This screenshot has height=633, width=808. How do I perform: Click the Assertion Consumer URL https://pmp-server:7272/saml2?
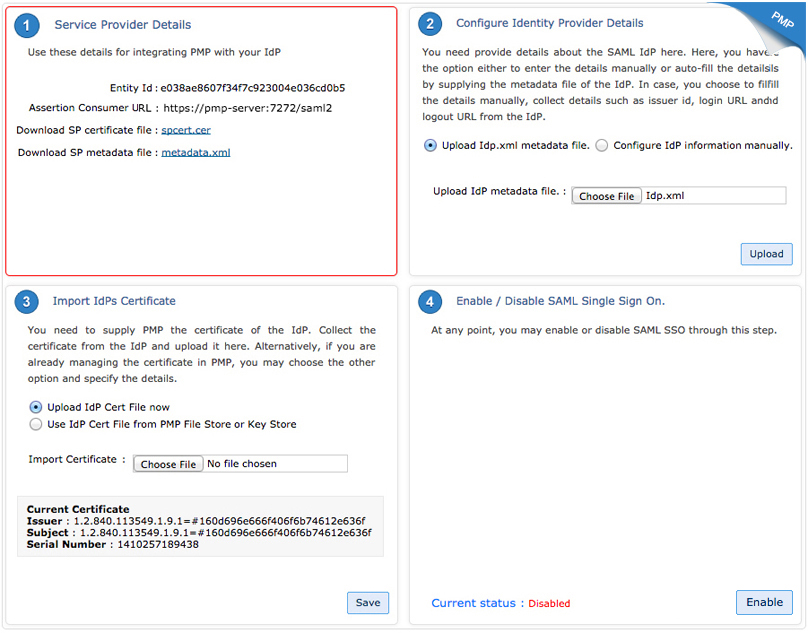(x=248, y=108)
